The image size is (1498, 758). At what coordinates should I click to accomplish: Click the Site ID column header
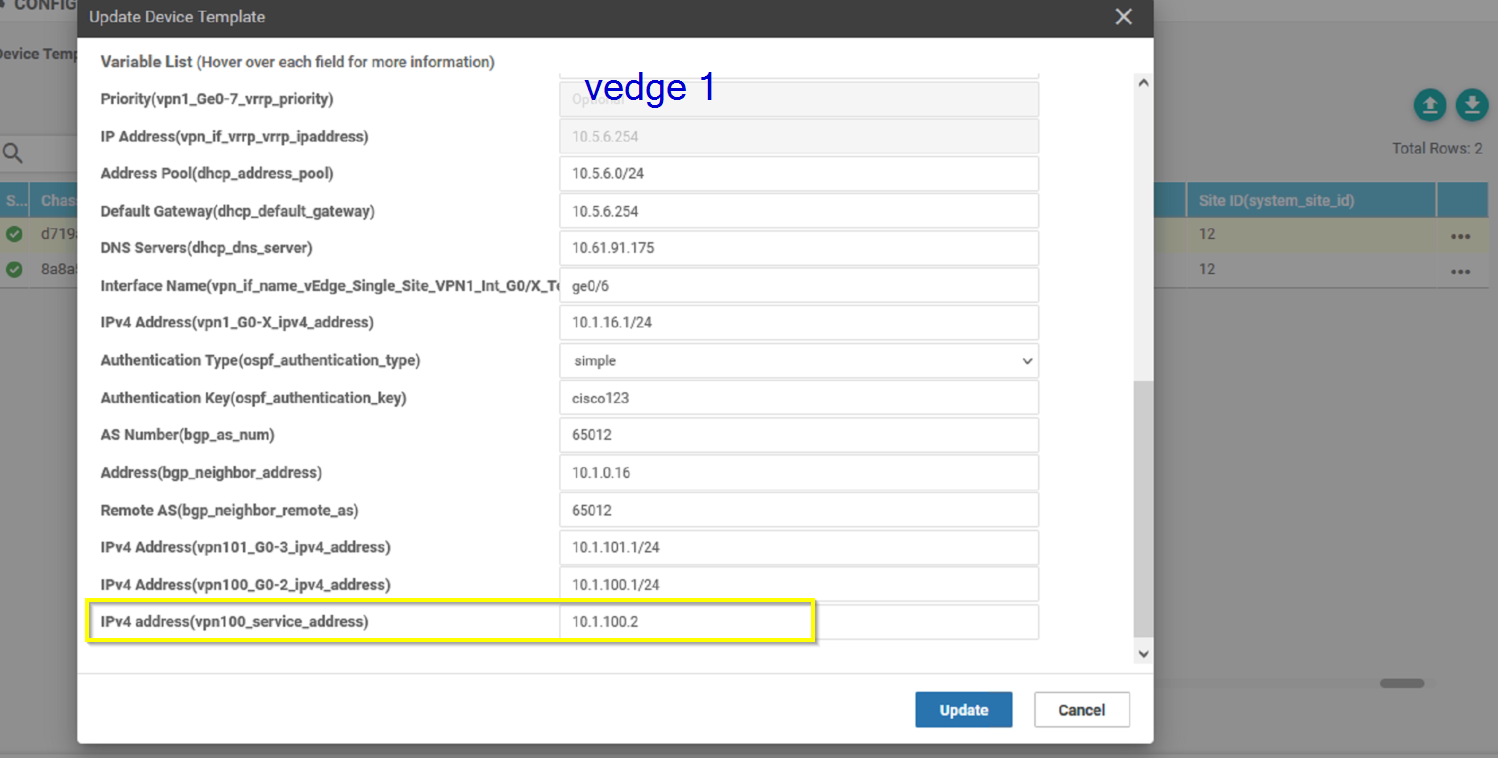pyautogui.click(x=1311, y=201)
